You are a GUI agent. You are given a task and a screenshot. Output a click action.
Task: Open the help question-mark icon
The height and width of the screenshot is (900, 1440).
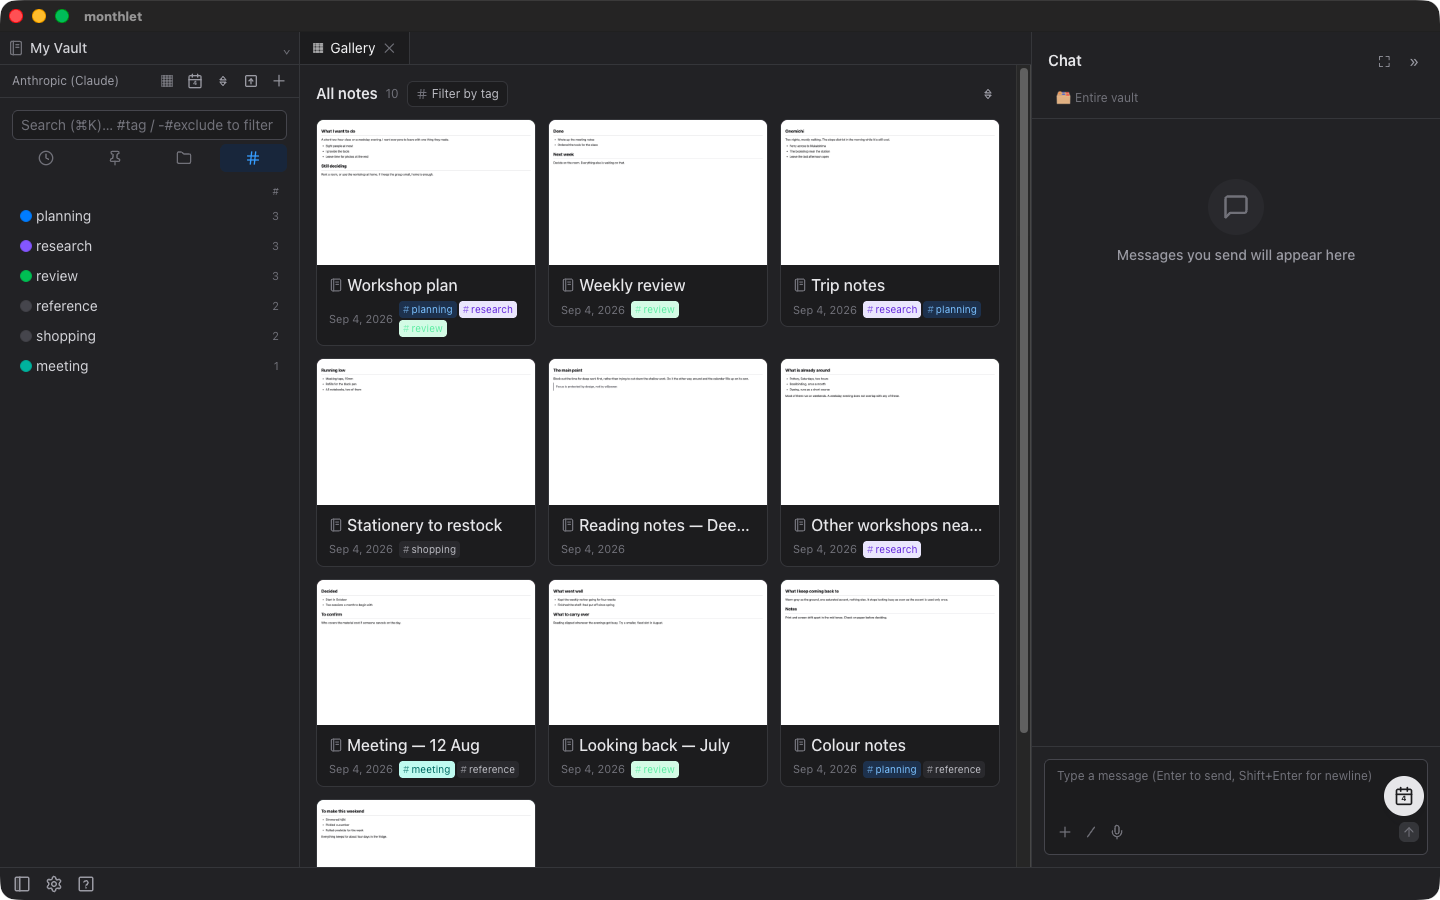coord(86,884)
